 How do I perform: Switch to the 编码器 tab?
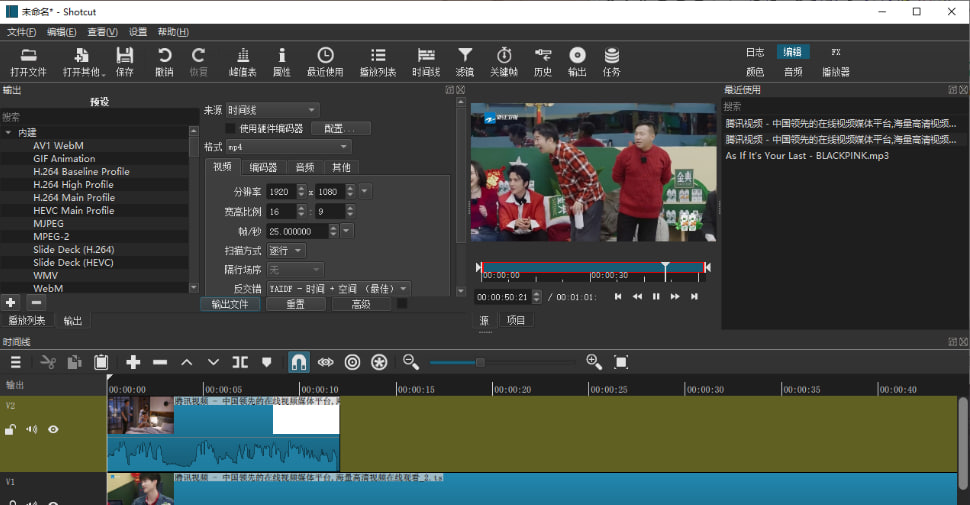point(263,167)
